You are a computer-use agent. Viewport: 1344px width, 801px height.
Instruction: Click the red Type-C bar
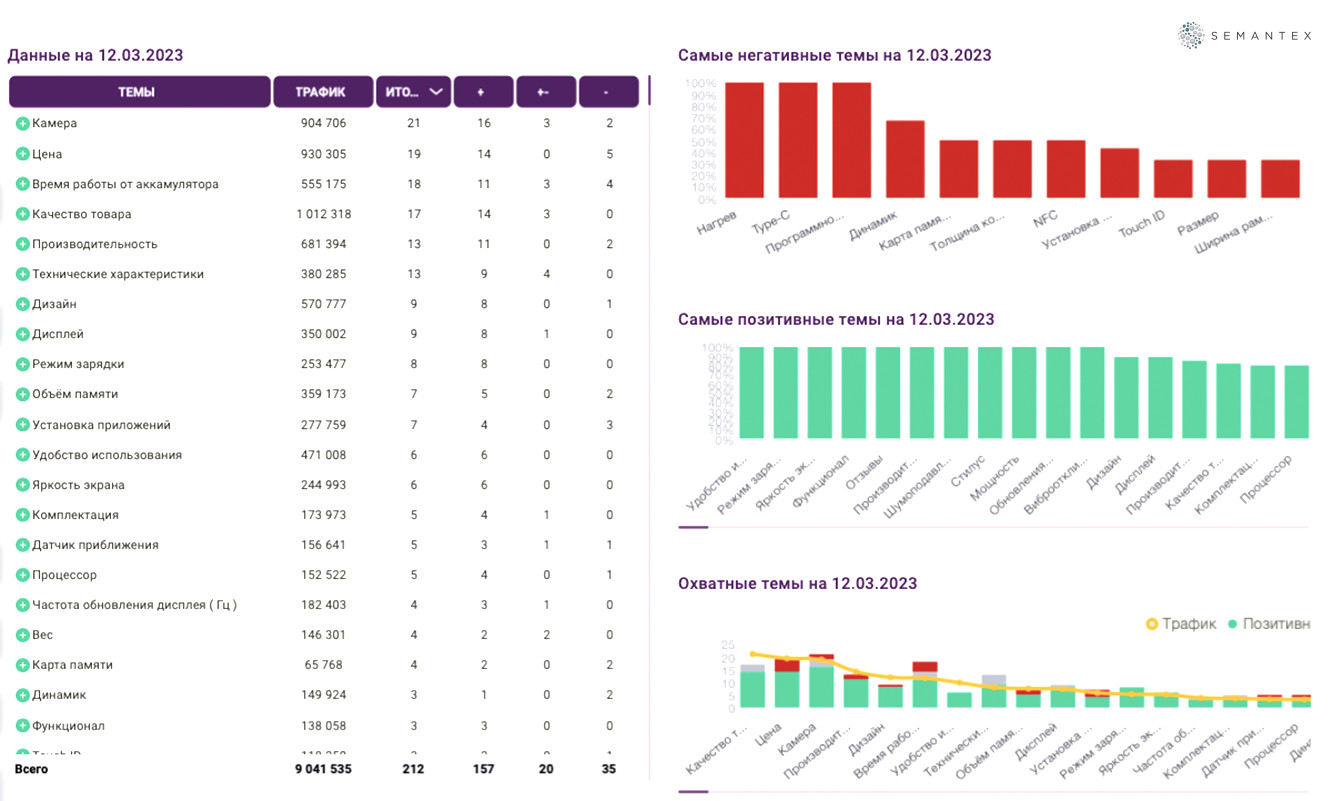798,140
